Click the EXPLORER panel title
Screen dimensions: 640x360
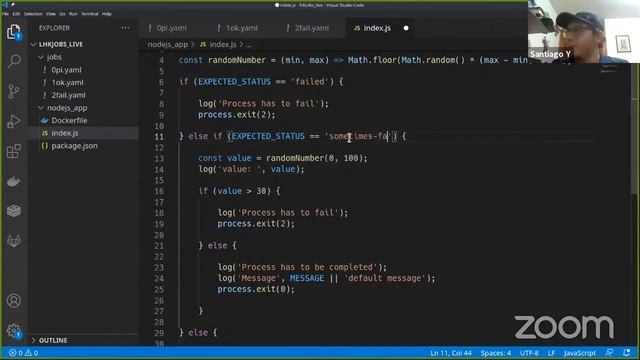(54, 28)
